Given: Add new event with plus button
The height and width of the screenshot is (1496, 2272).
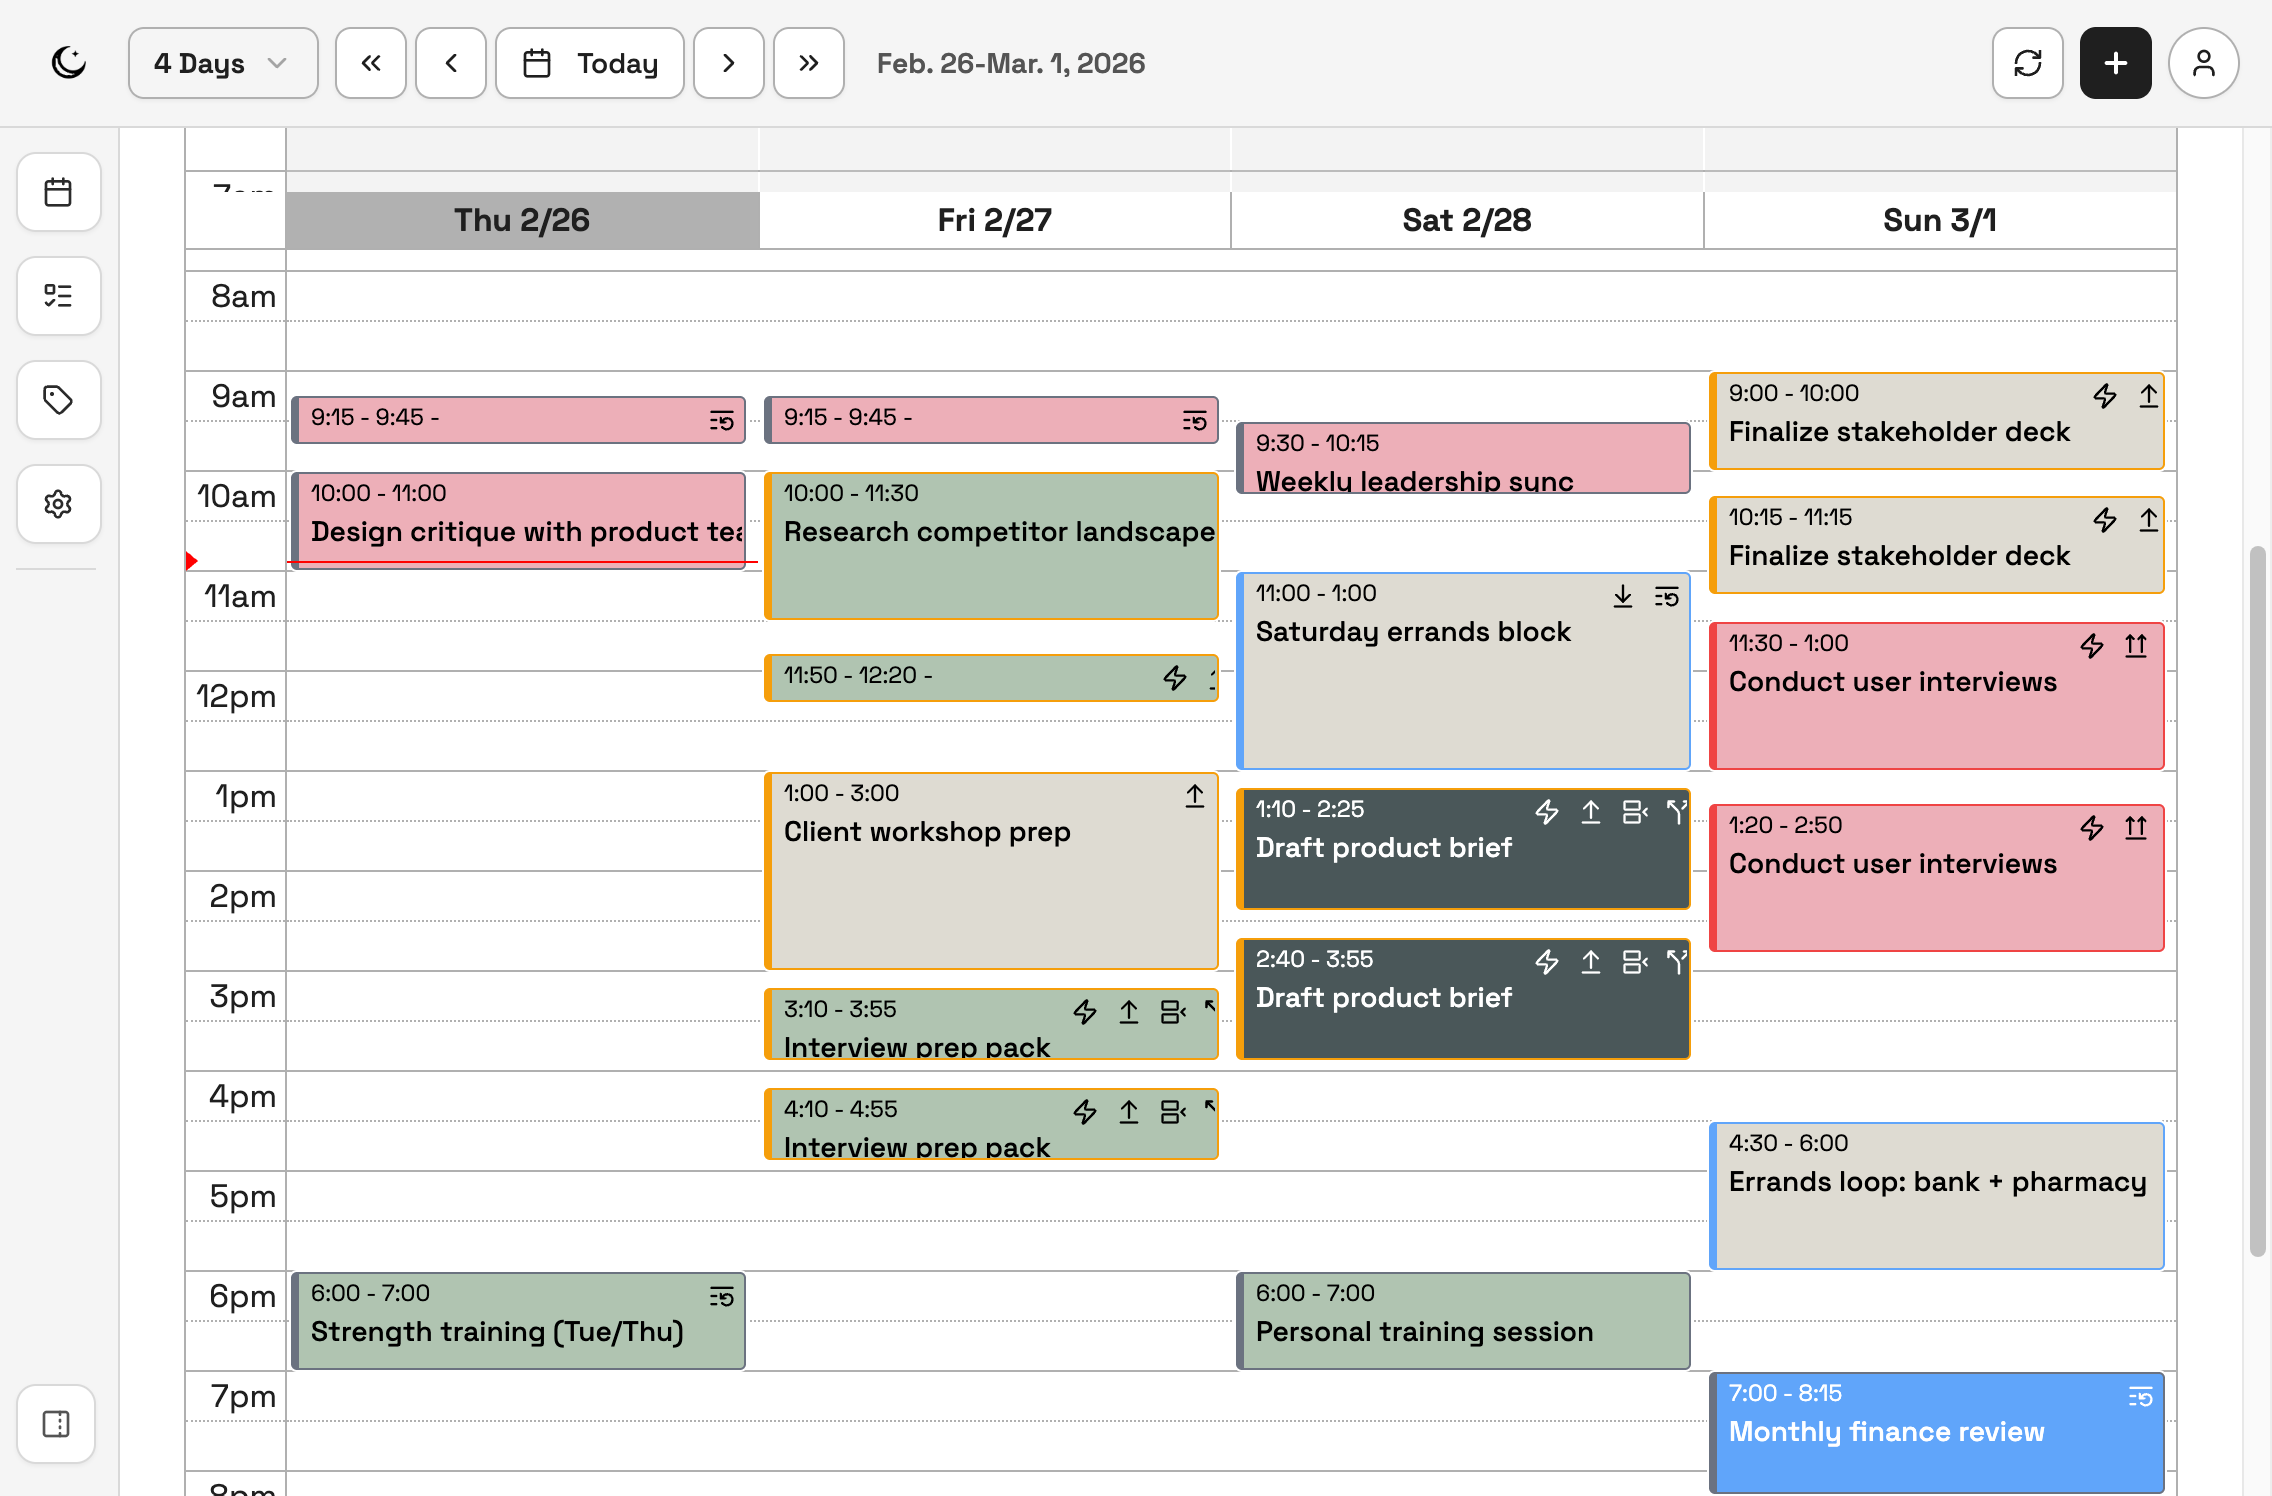Looking at the screenshot, I should tap(2116, 63).
